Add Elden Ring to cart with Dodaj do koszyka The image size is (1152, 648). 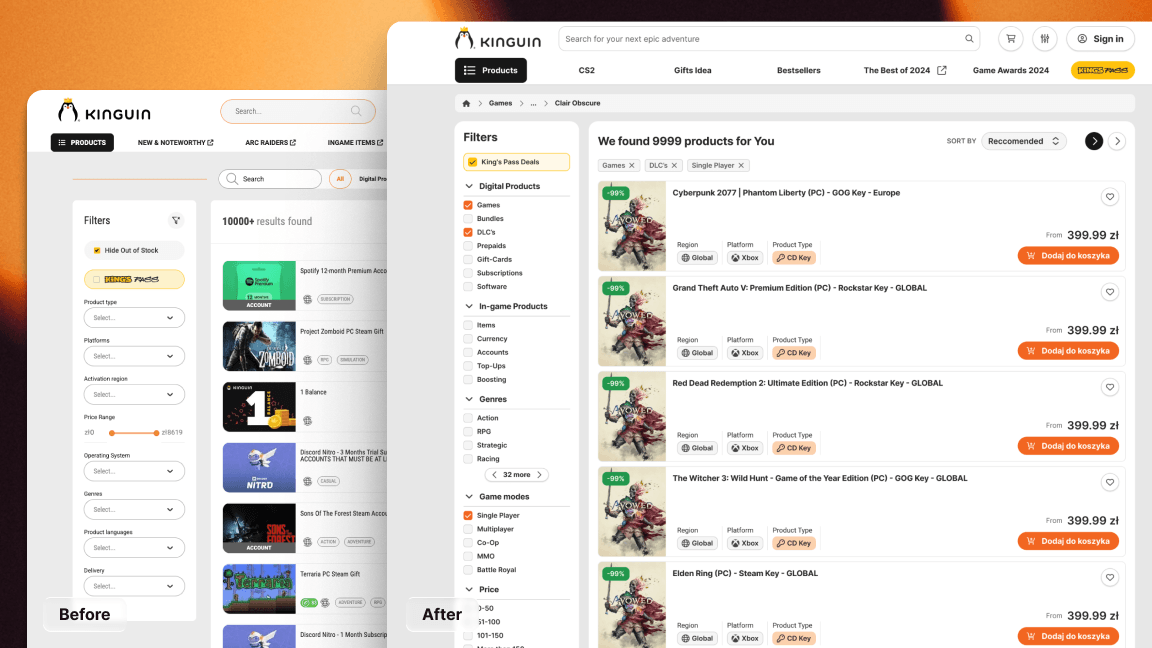[1067, 636]
